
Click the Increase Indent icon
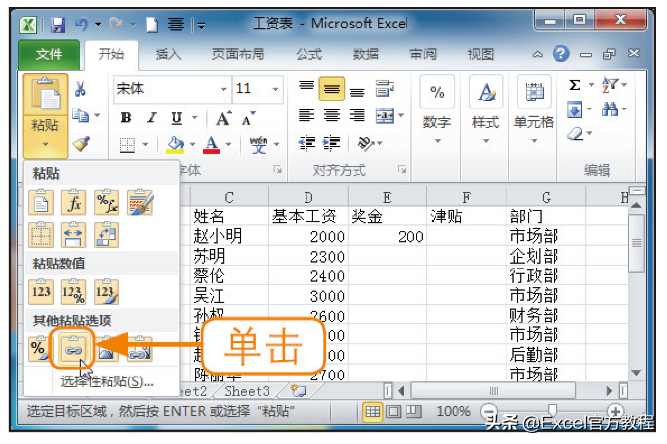coord(331,144)
